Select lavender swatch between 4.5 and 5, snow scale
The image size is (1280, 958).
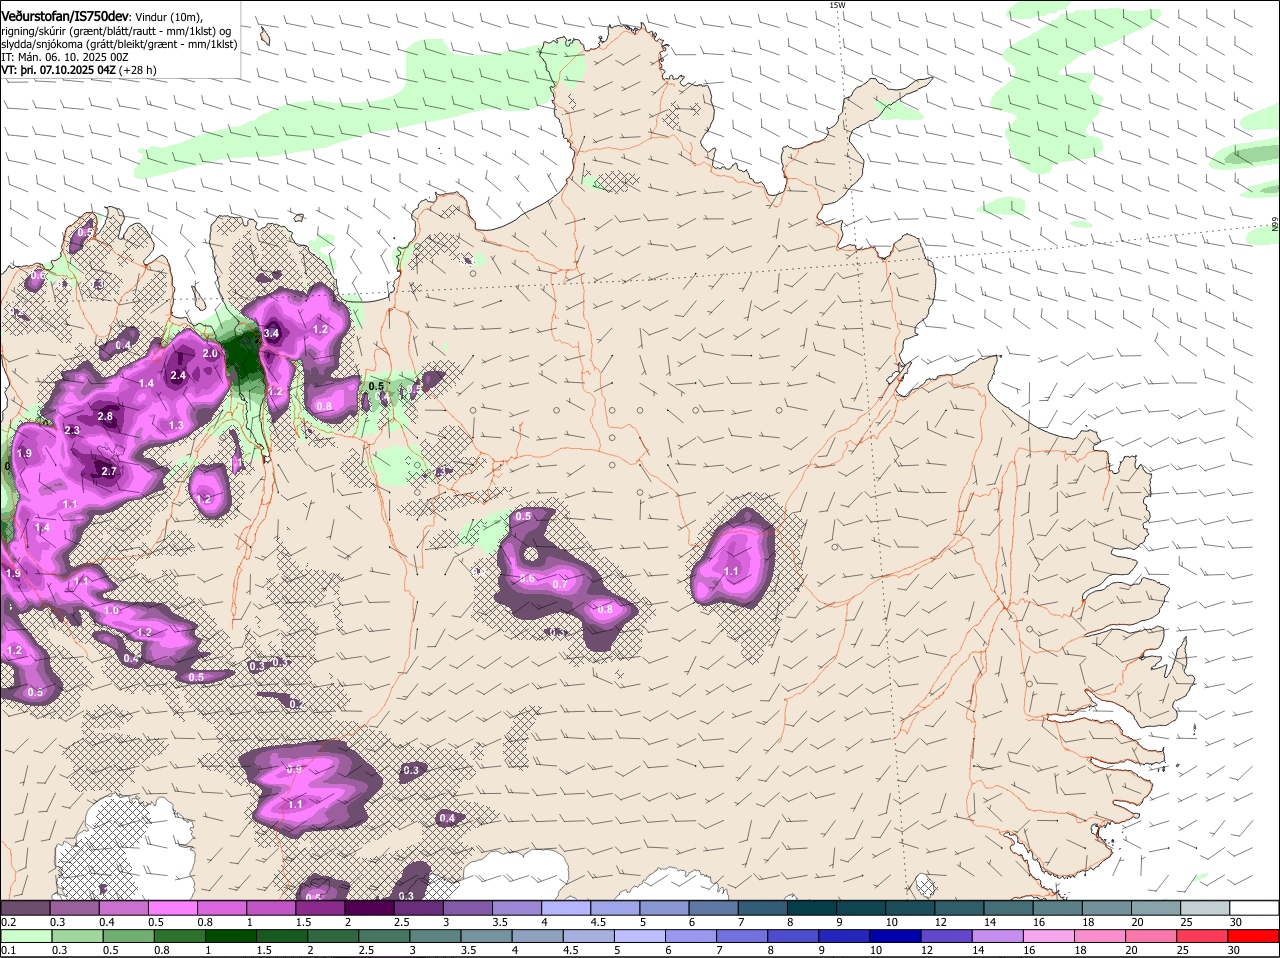pos(616,908)
